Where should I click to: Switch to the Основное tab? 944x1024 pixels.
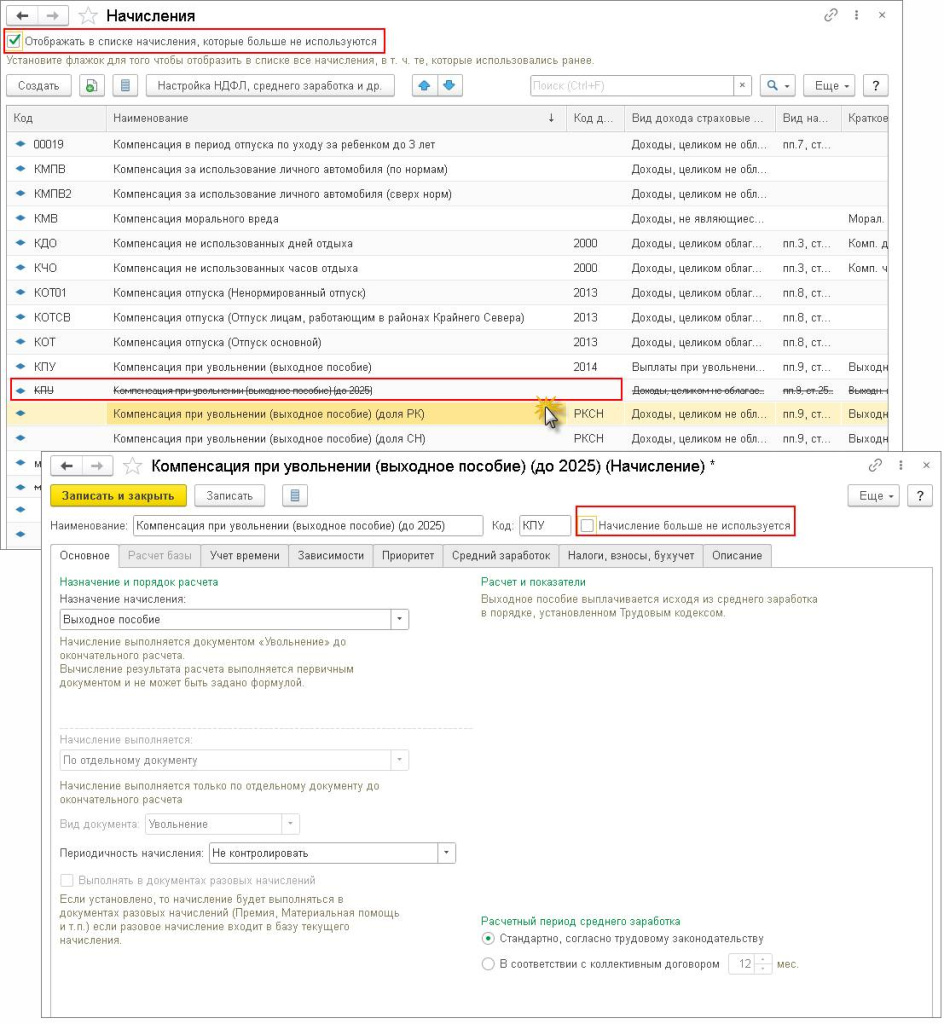click(x=84, y=556)
